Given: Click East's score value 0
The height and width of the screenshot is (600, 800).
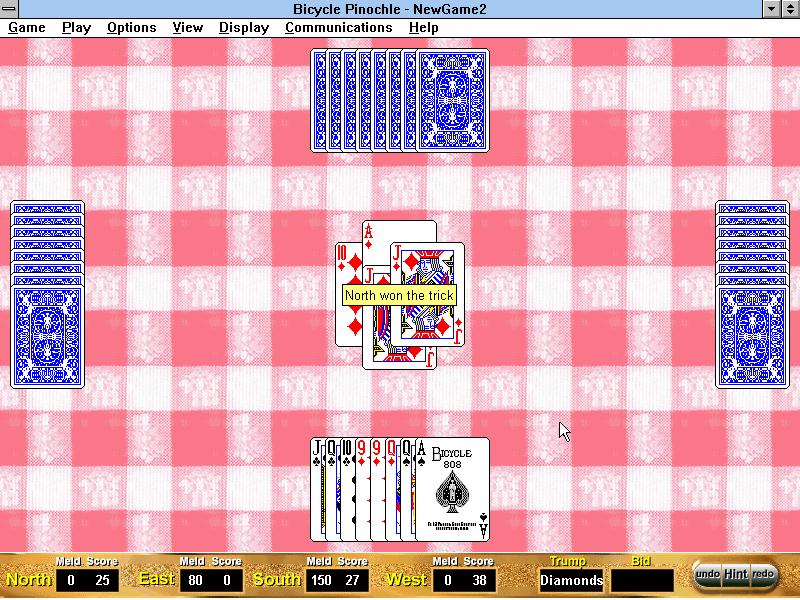Looking at the screenshot, I should (x=227, y=581).
